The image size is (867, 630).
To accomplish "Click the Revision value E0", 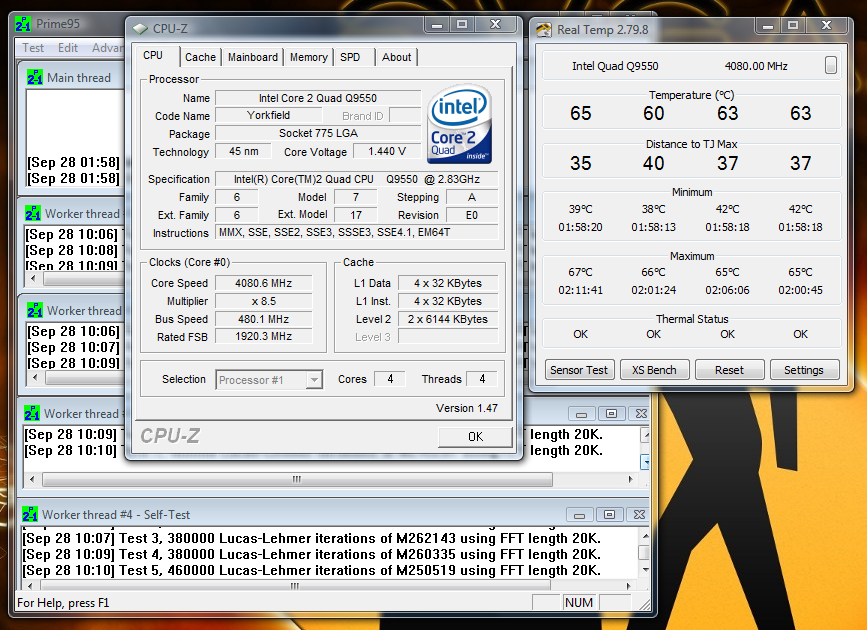I will (472, 215).
